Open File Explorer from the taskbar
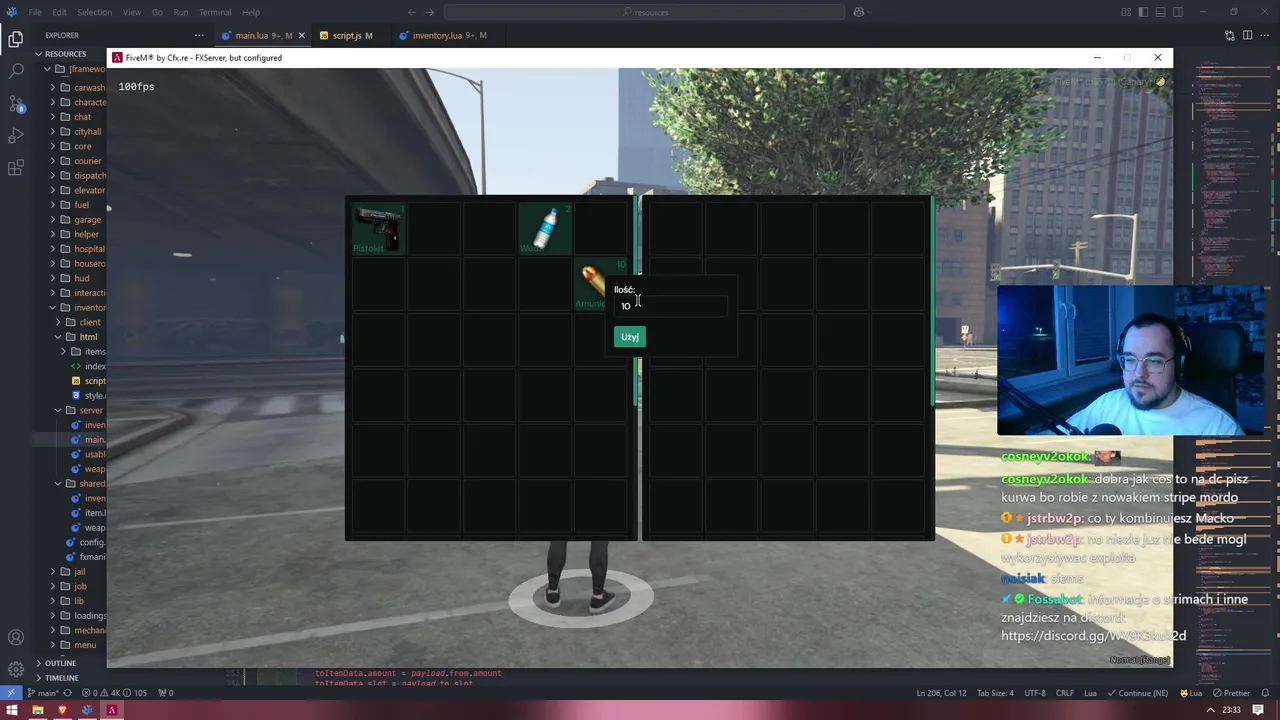Viewport: 1280px width, 720px height. pyautogui.click(x=37, y=711)
